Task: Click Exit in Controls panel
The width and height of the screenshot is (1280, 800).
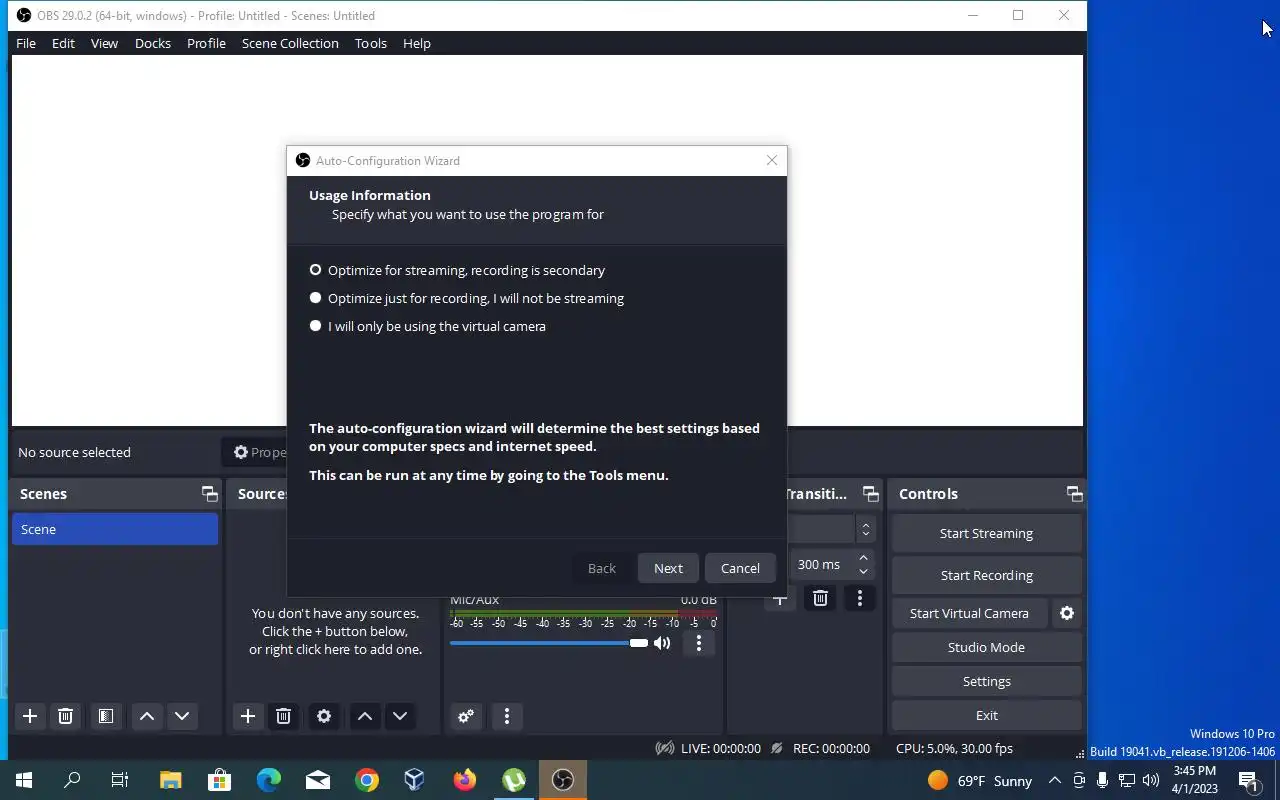Action: pos(986,715)
